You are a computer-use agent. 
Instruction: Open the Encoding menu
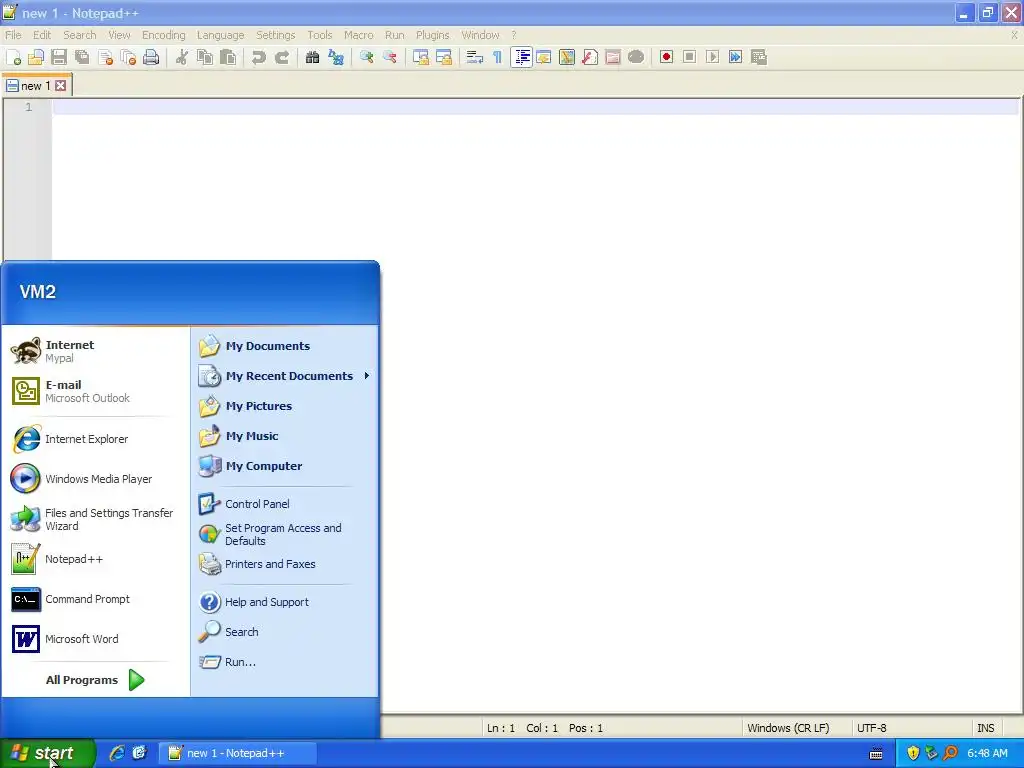(164, 35)
